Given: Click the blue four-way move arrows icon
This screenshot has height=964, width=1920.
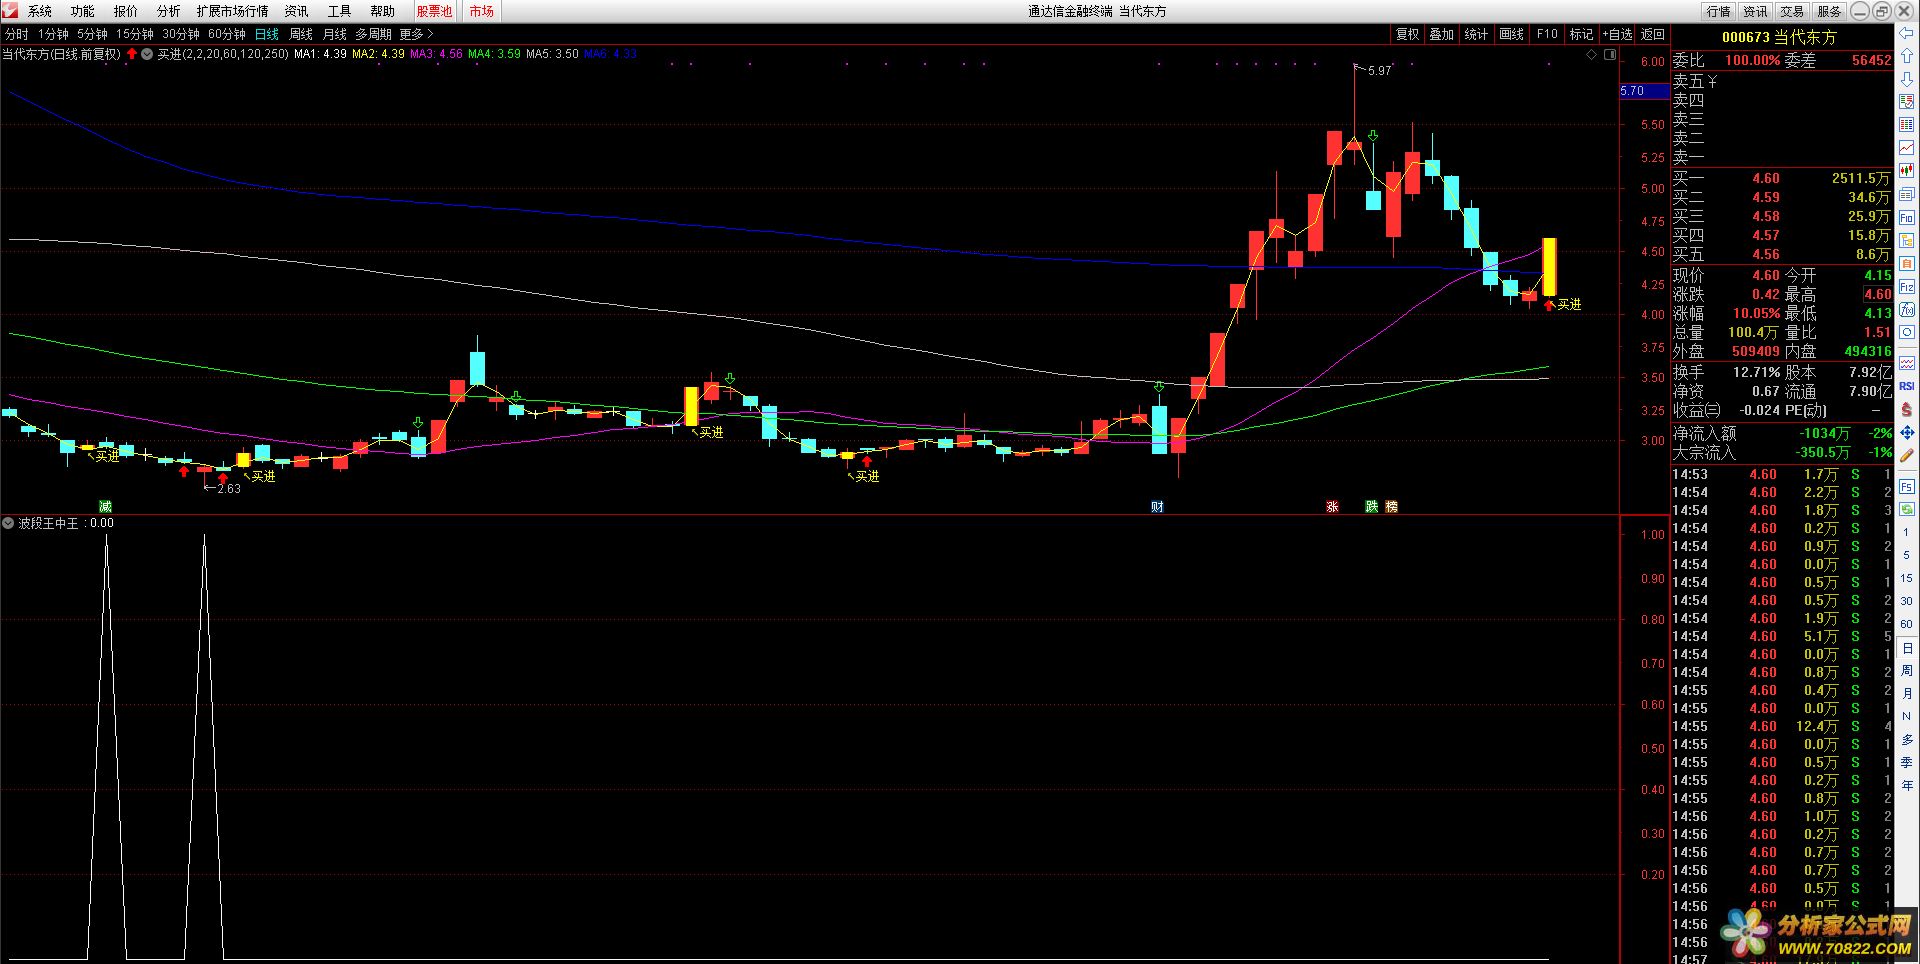Looking at the screenshot, I should (x=1907, y=432).
